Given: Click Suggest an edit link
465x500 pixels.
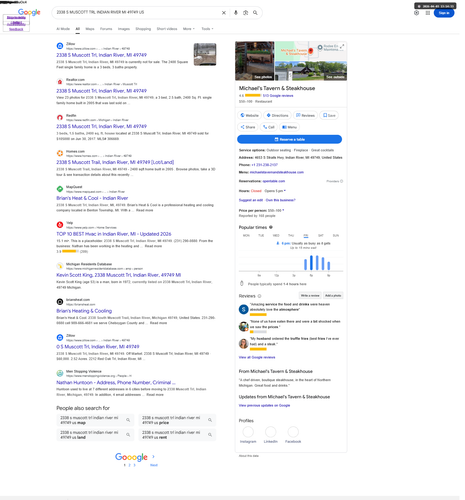Looking at the screenshot, I should pos(251,200).
